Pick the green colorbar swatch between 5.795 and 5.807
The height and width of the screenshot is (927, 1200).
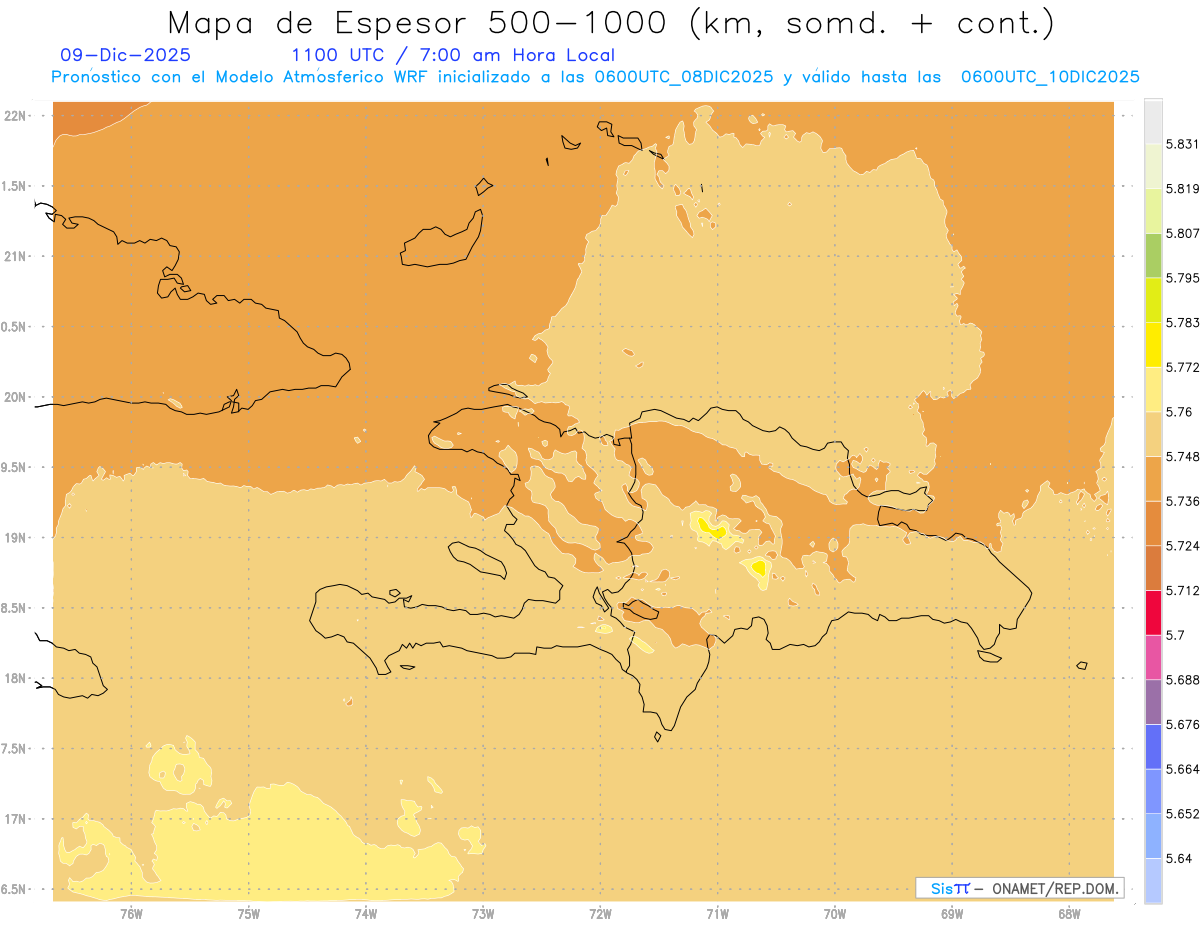coord(1153,256)
